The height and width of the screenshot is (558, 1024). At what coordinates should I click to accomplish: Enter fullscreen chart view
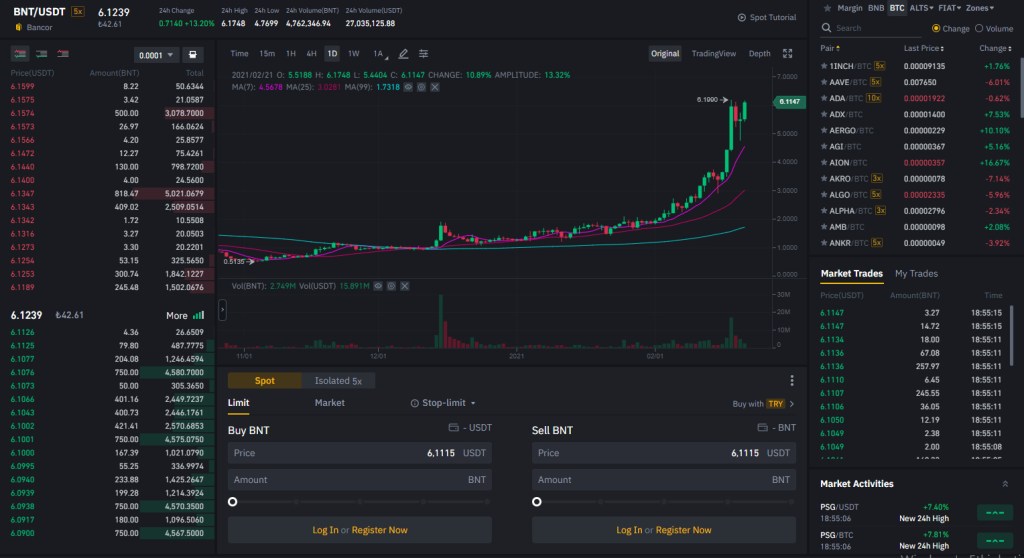tap(788, 54)
